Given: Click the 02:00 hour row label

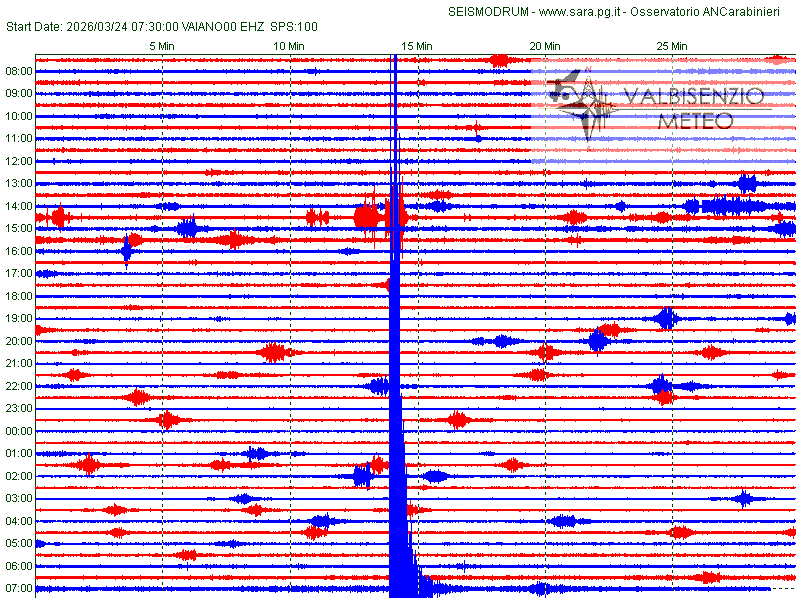Looking at the screenshot, I should 19,476.
